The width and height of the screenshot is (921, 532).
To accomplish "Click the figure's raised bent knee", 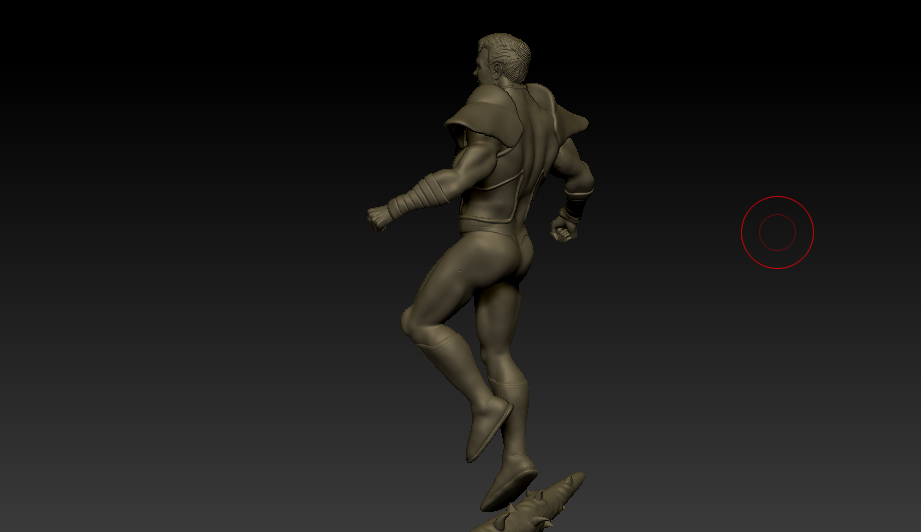I will tap(417, 323).
